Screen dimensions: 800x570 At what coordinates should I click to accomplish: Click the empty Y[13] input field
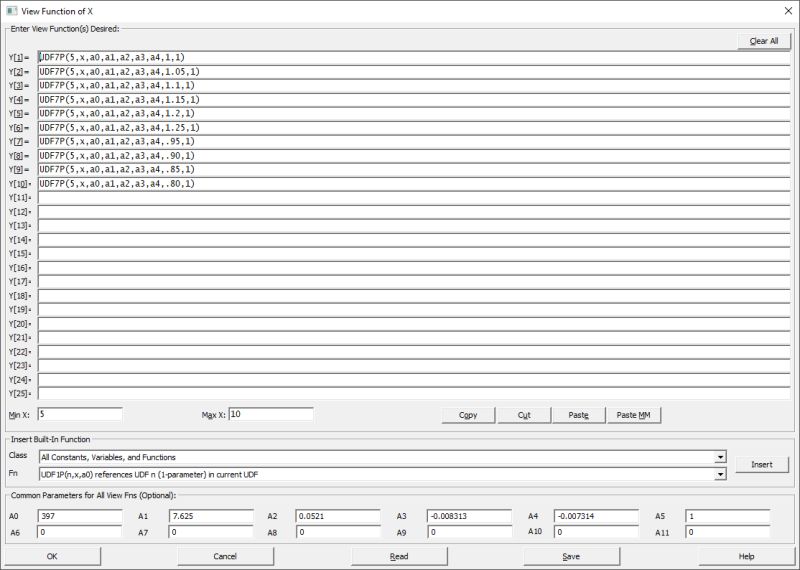point(414,226)
